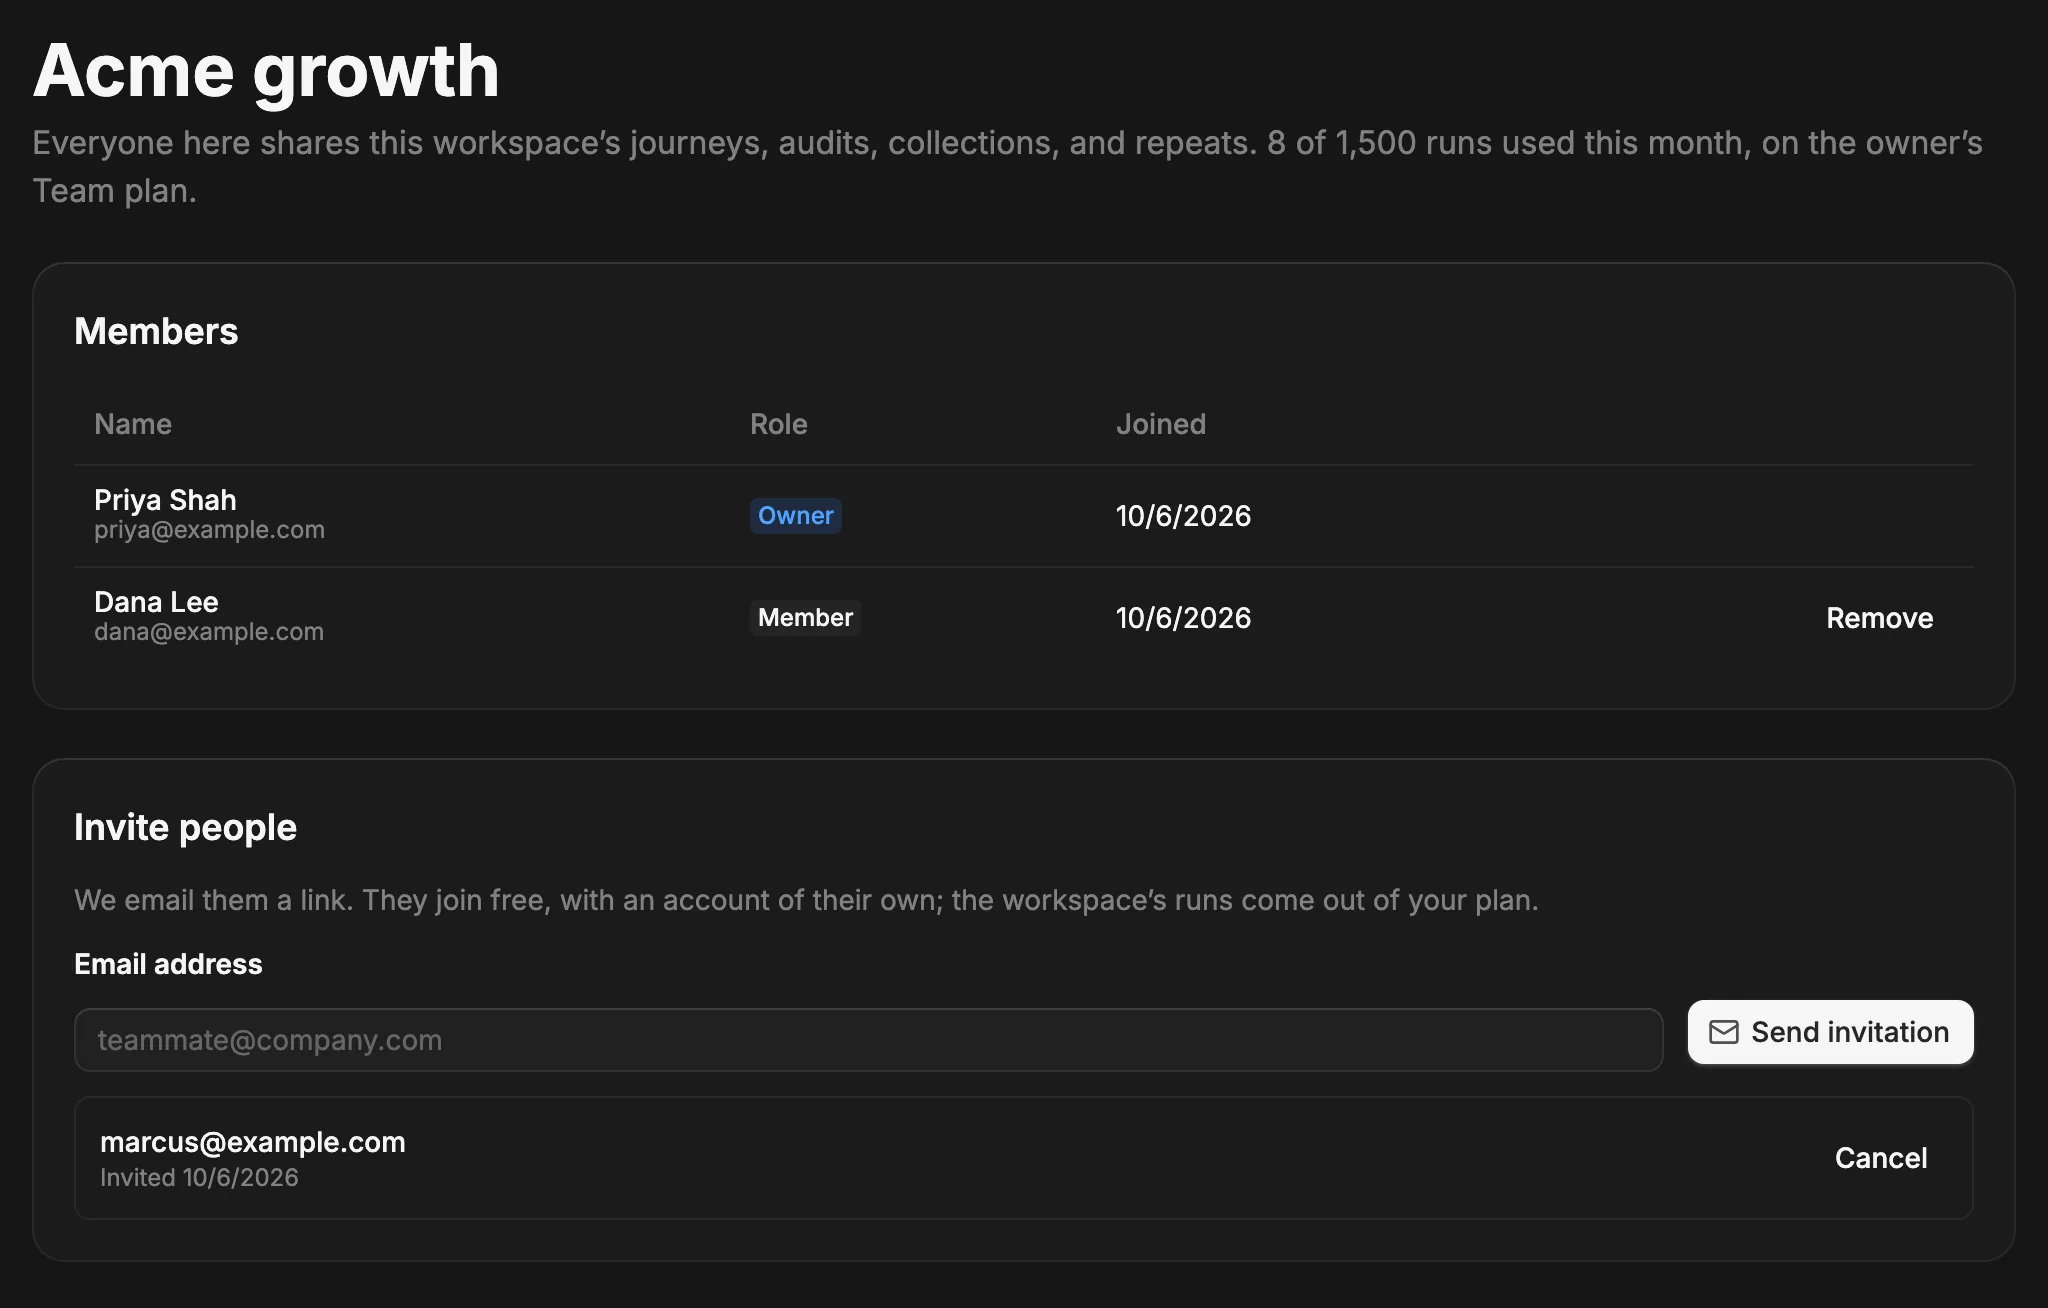
Task: Click the Acme growth workspace title
Action: click(x=266, y=71)
